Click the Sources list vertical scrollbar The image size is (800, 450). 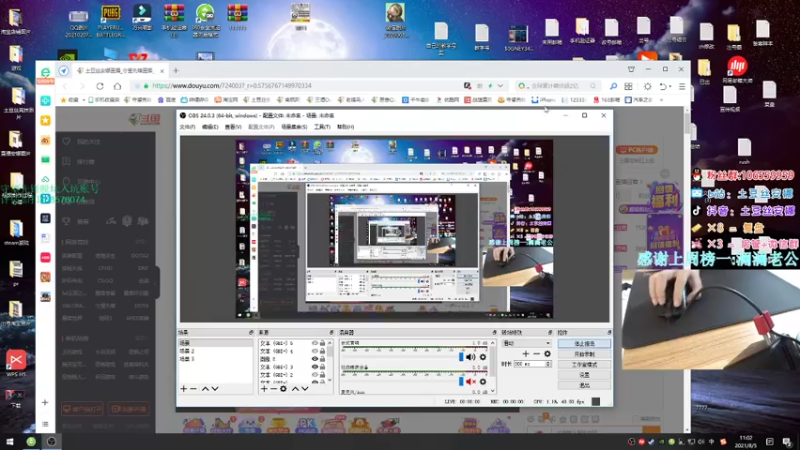(330, 361)
